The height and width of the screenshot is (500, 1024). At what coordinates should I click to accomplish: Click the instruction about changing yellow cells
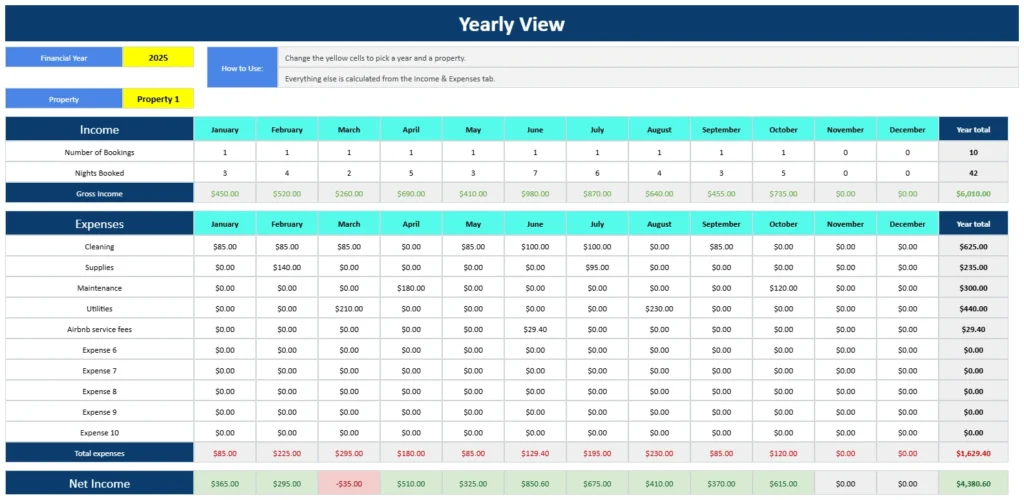click(x=648, y=57)
